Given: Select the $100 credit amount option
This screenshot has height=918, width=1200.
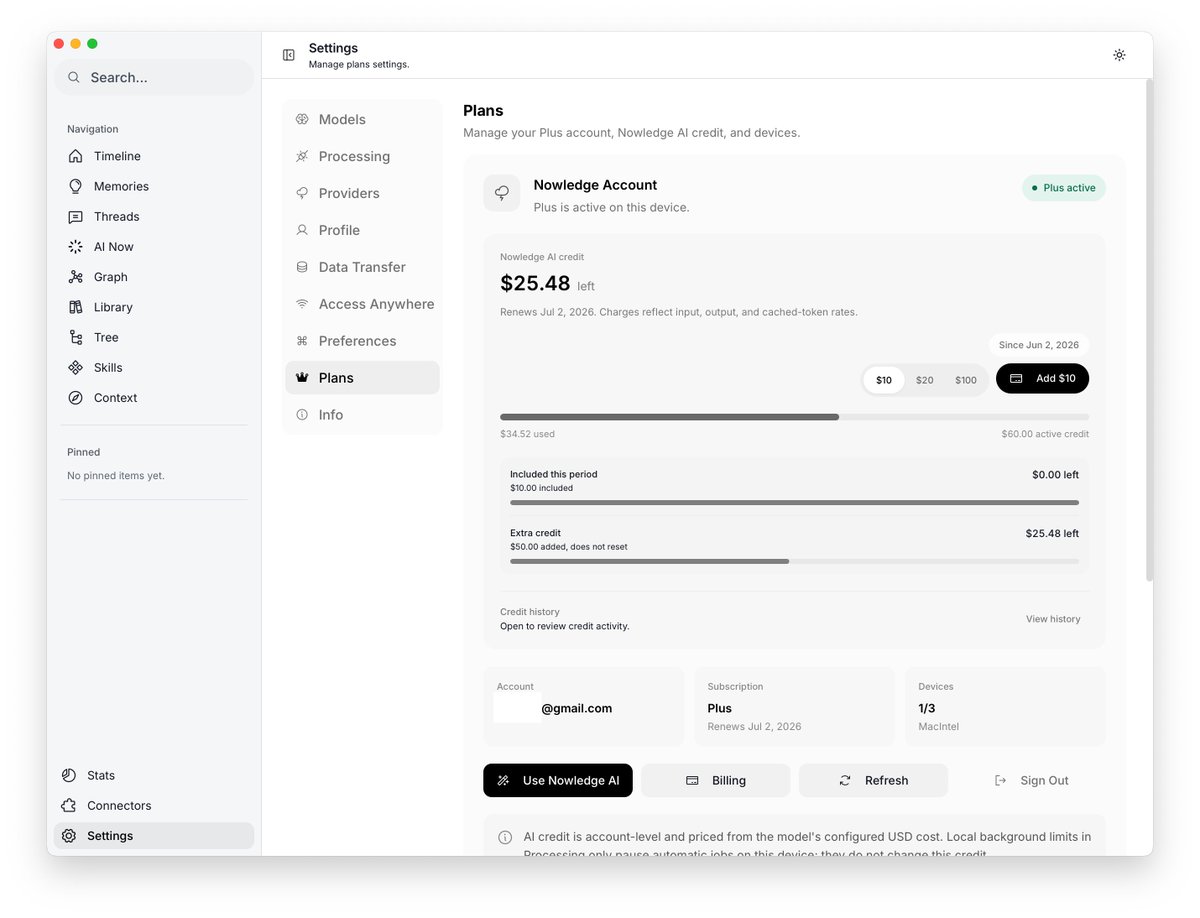Looking at the screenshot, I should 966,380.
